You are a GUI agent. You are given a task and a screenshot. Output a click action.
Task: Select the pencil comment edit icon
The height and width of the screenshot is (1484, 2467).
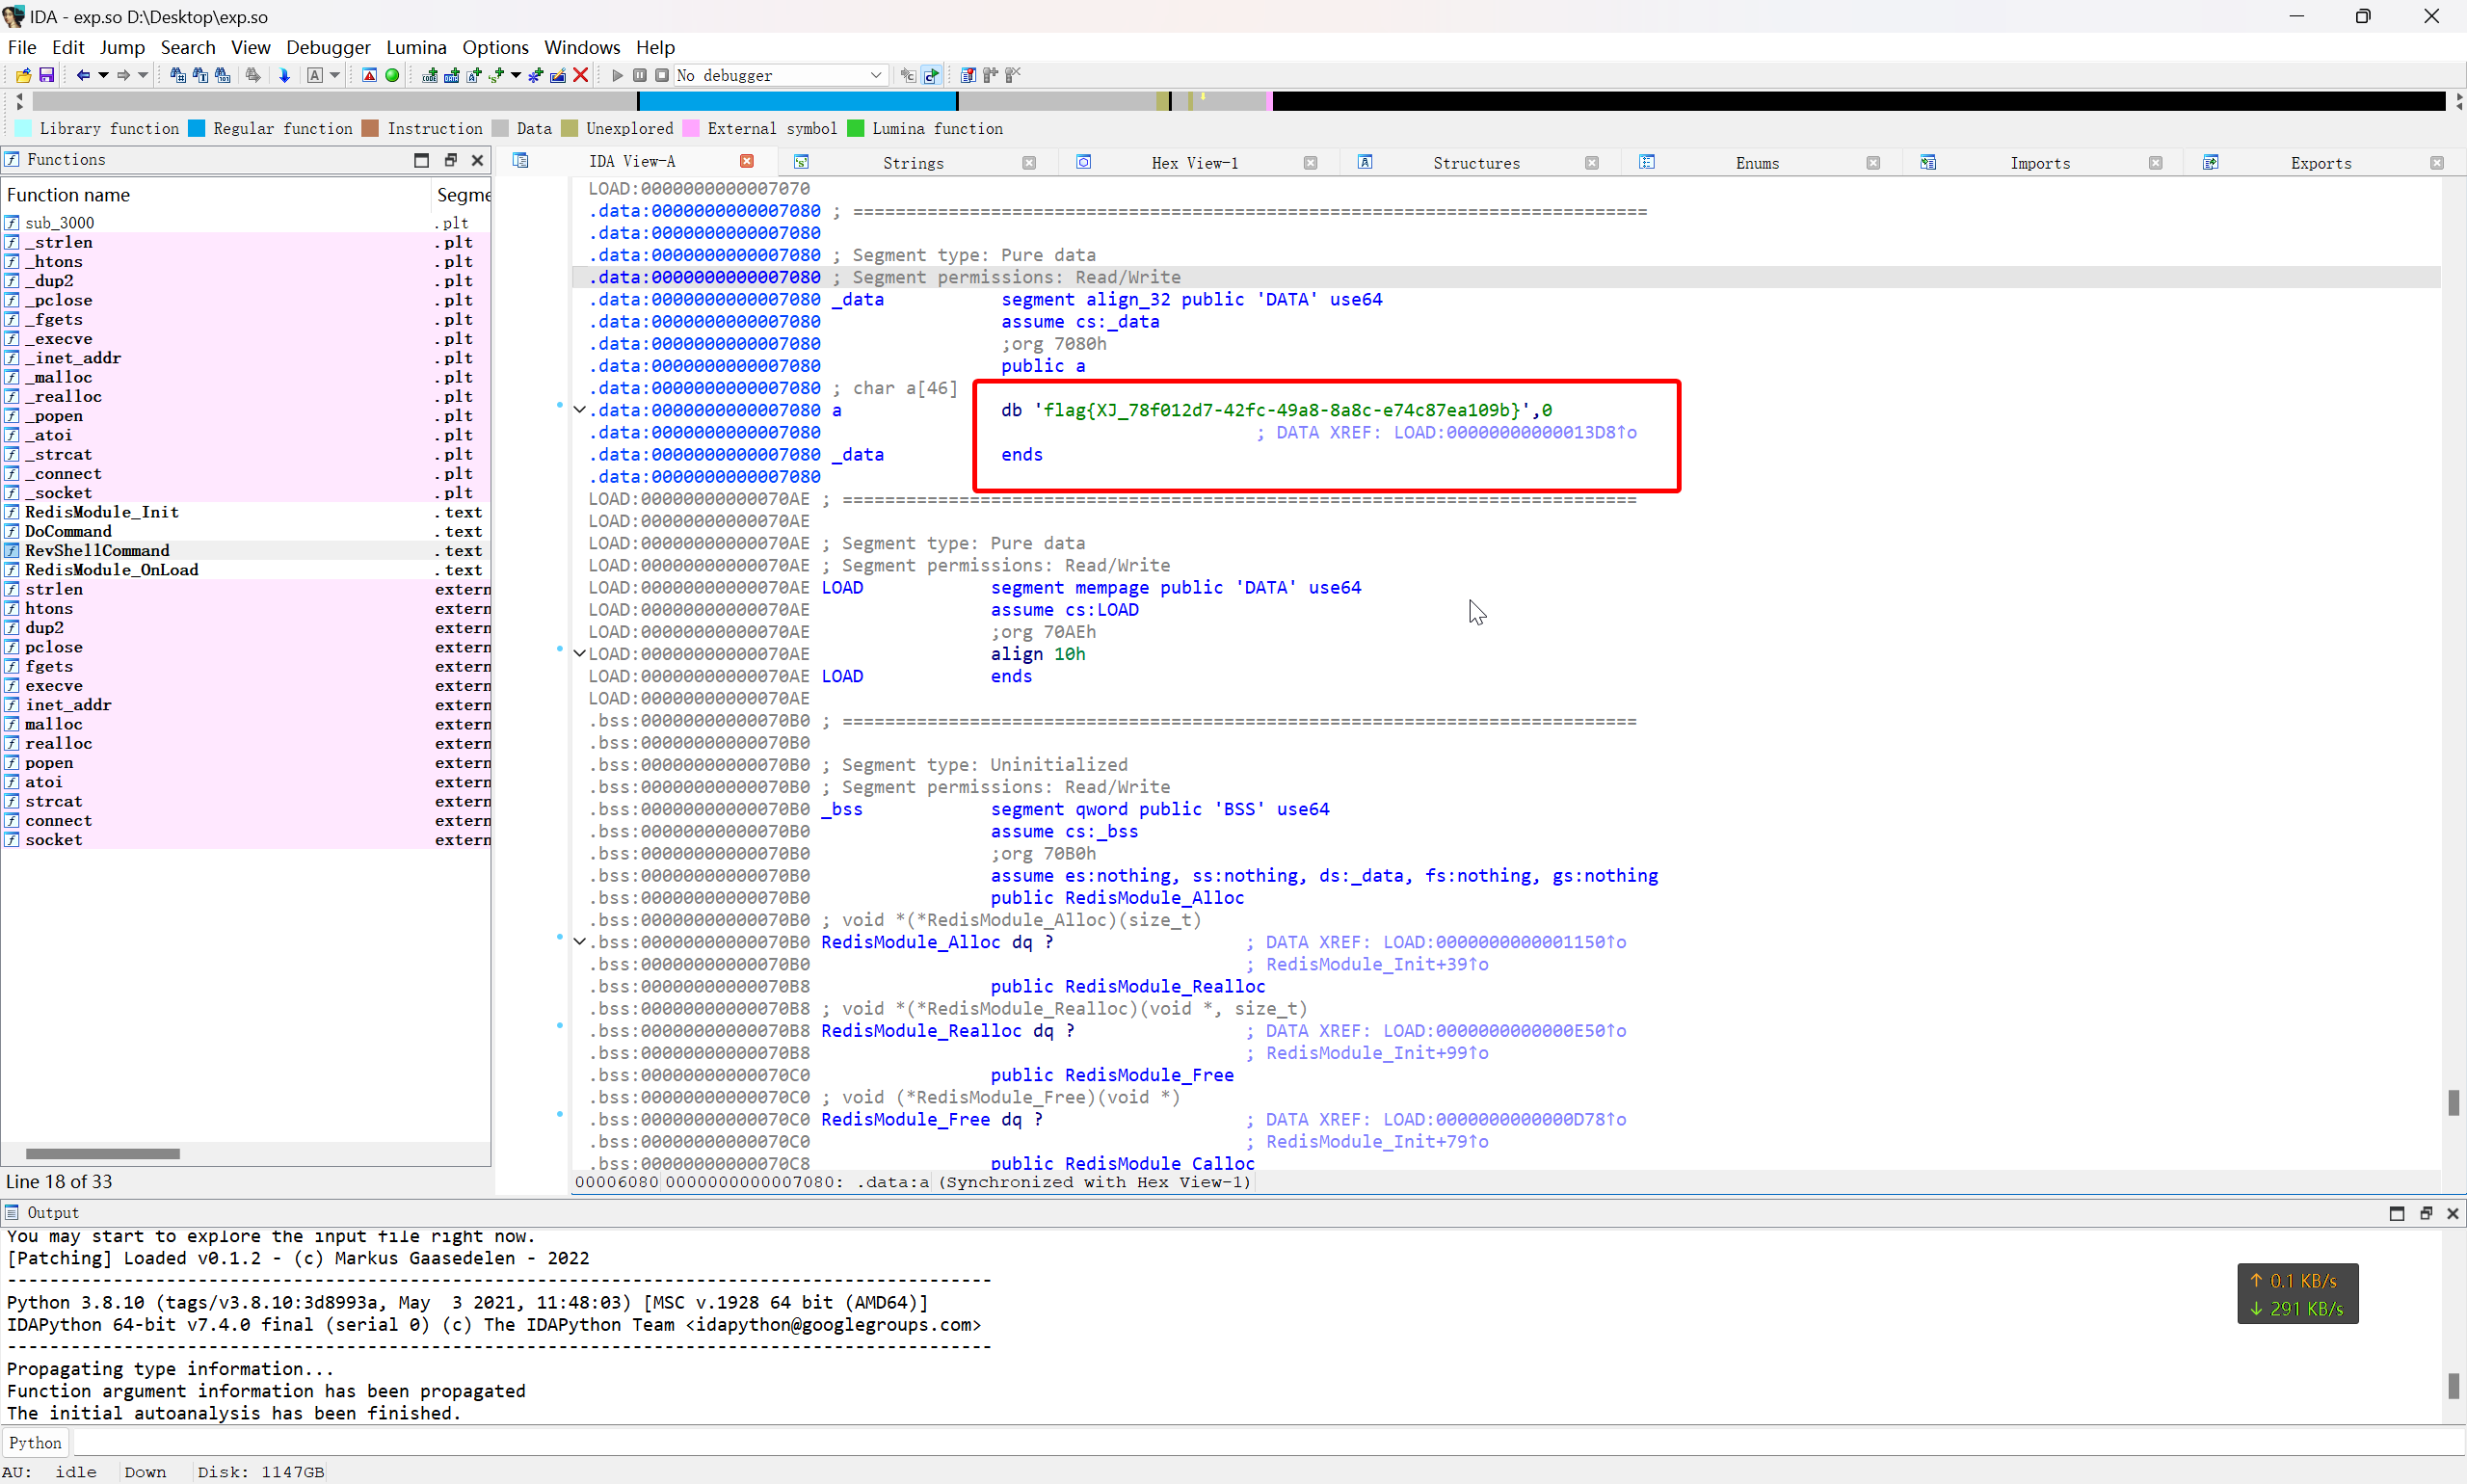pos(558,75)
